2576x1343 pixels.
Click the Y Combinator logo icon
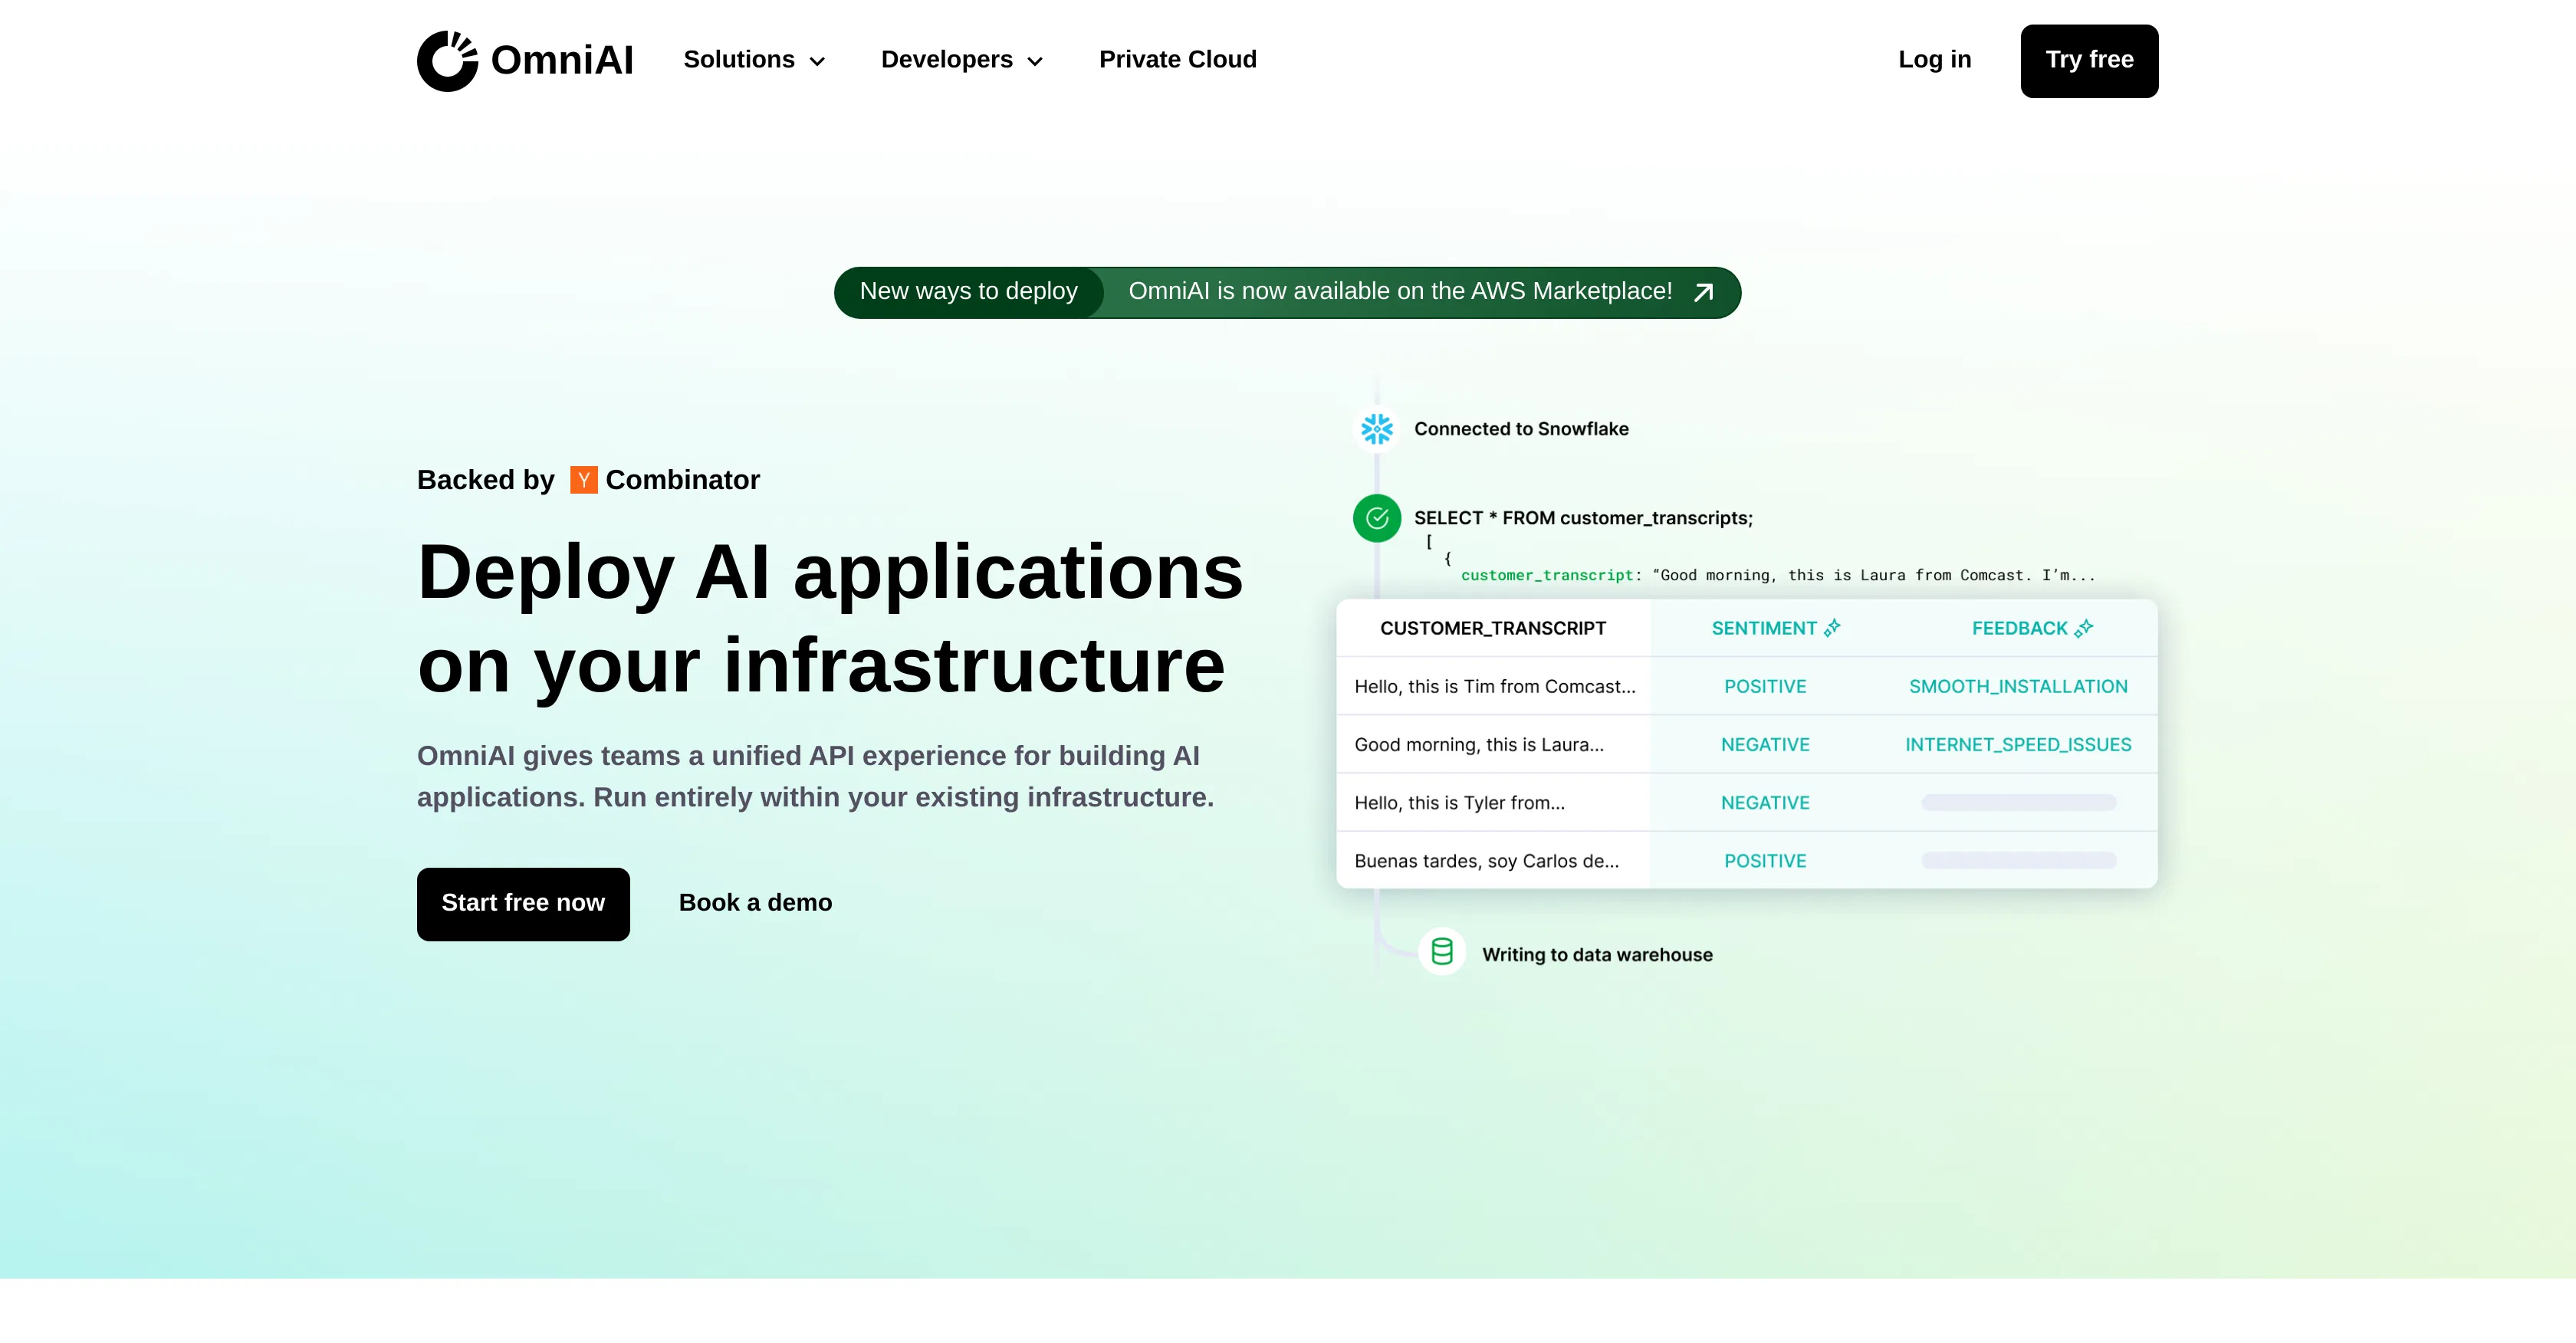(583, 479)
